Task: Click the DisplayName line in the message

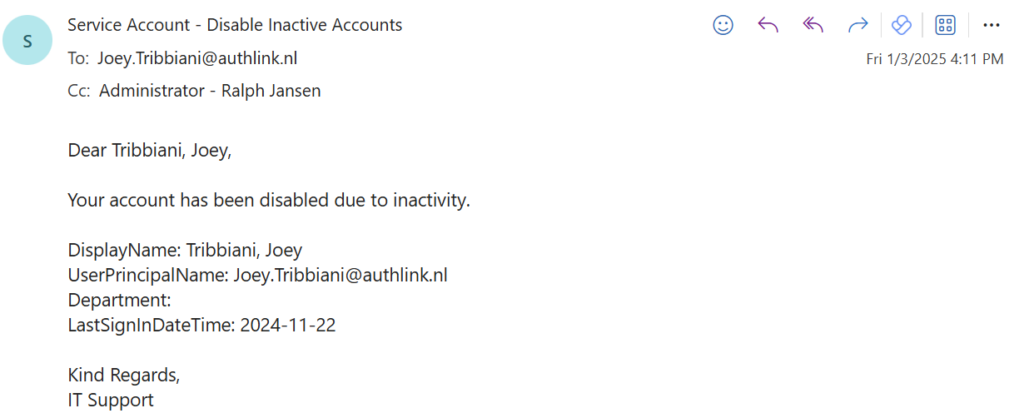Action: coord(185,250)
